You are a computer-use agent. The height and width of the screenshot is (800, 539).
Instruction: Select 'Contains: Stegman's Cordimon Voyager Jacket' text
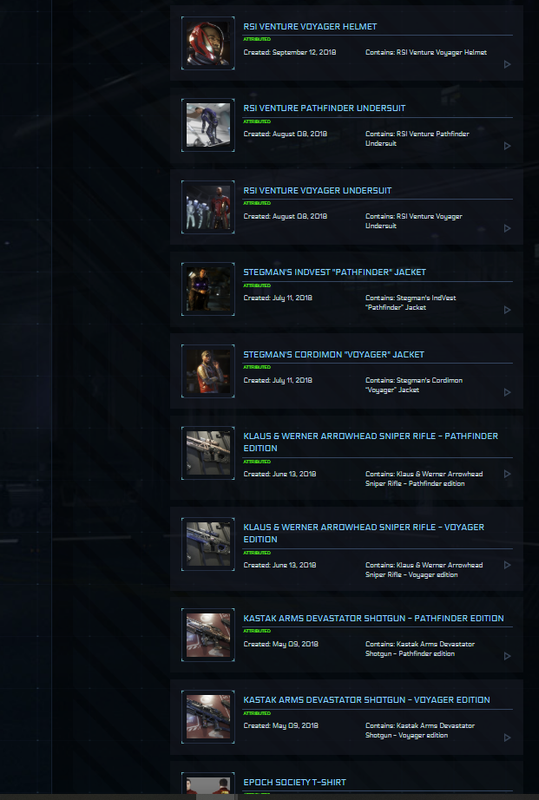pyautogui.click(x=414, y=385)
